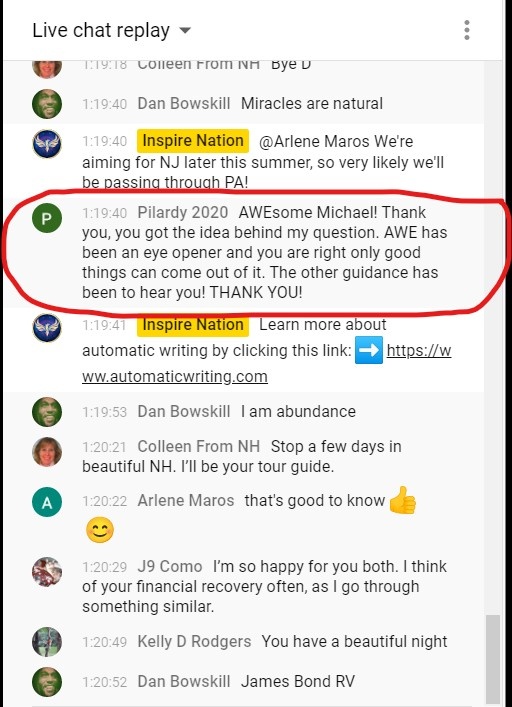Open the automaticwriting.com hyperlink
The image size is (512, 707).
click(266, 363)
